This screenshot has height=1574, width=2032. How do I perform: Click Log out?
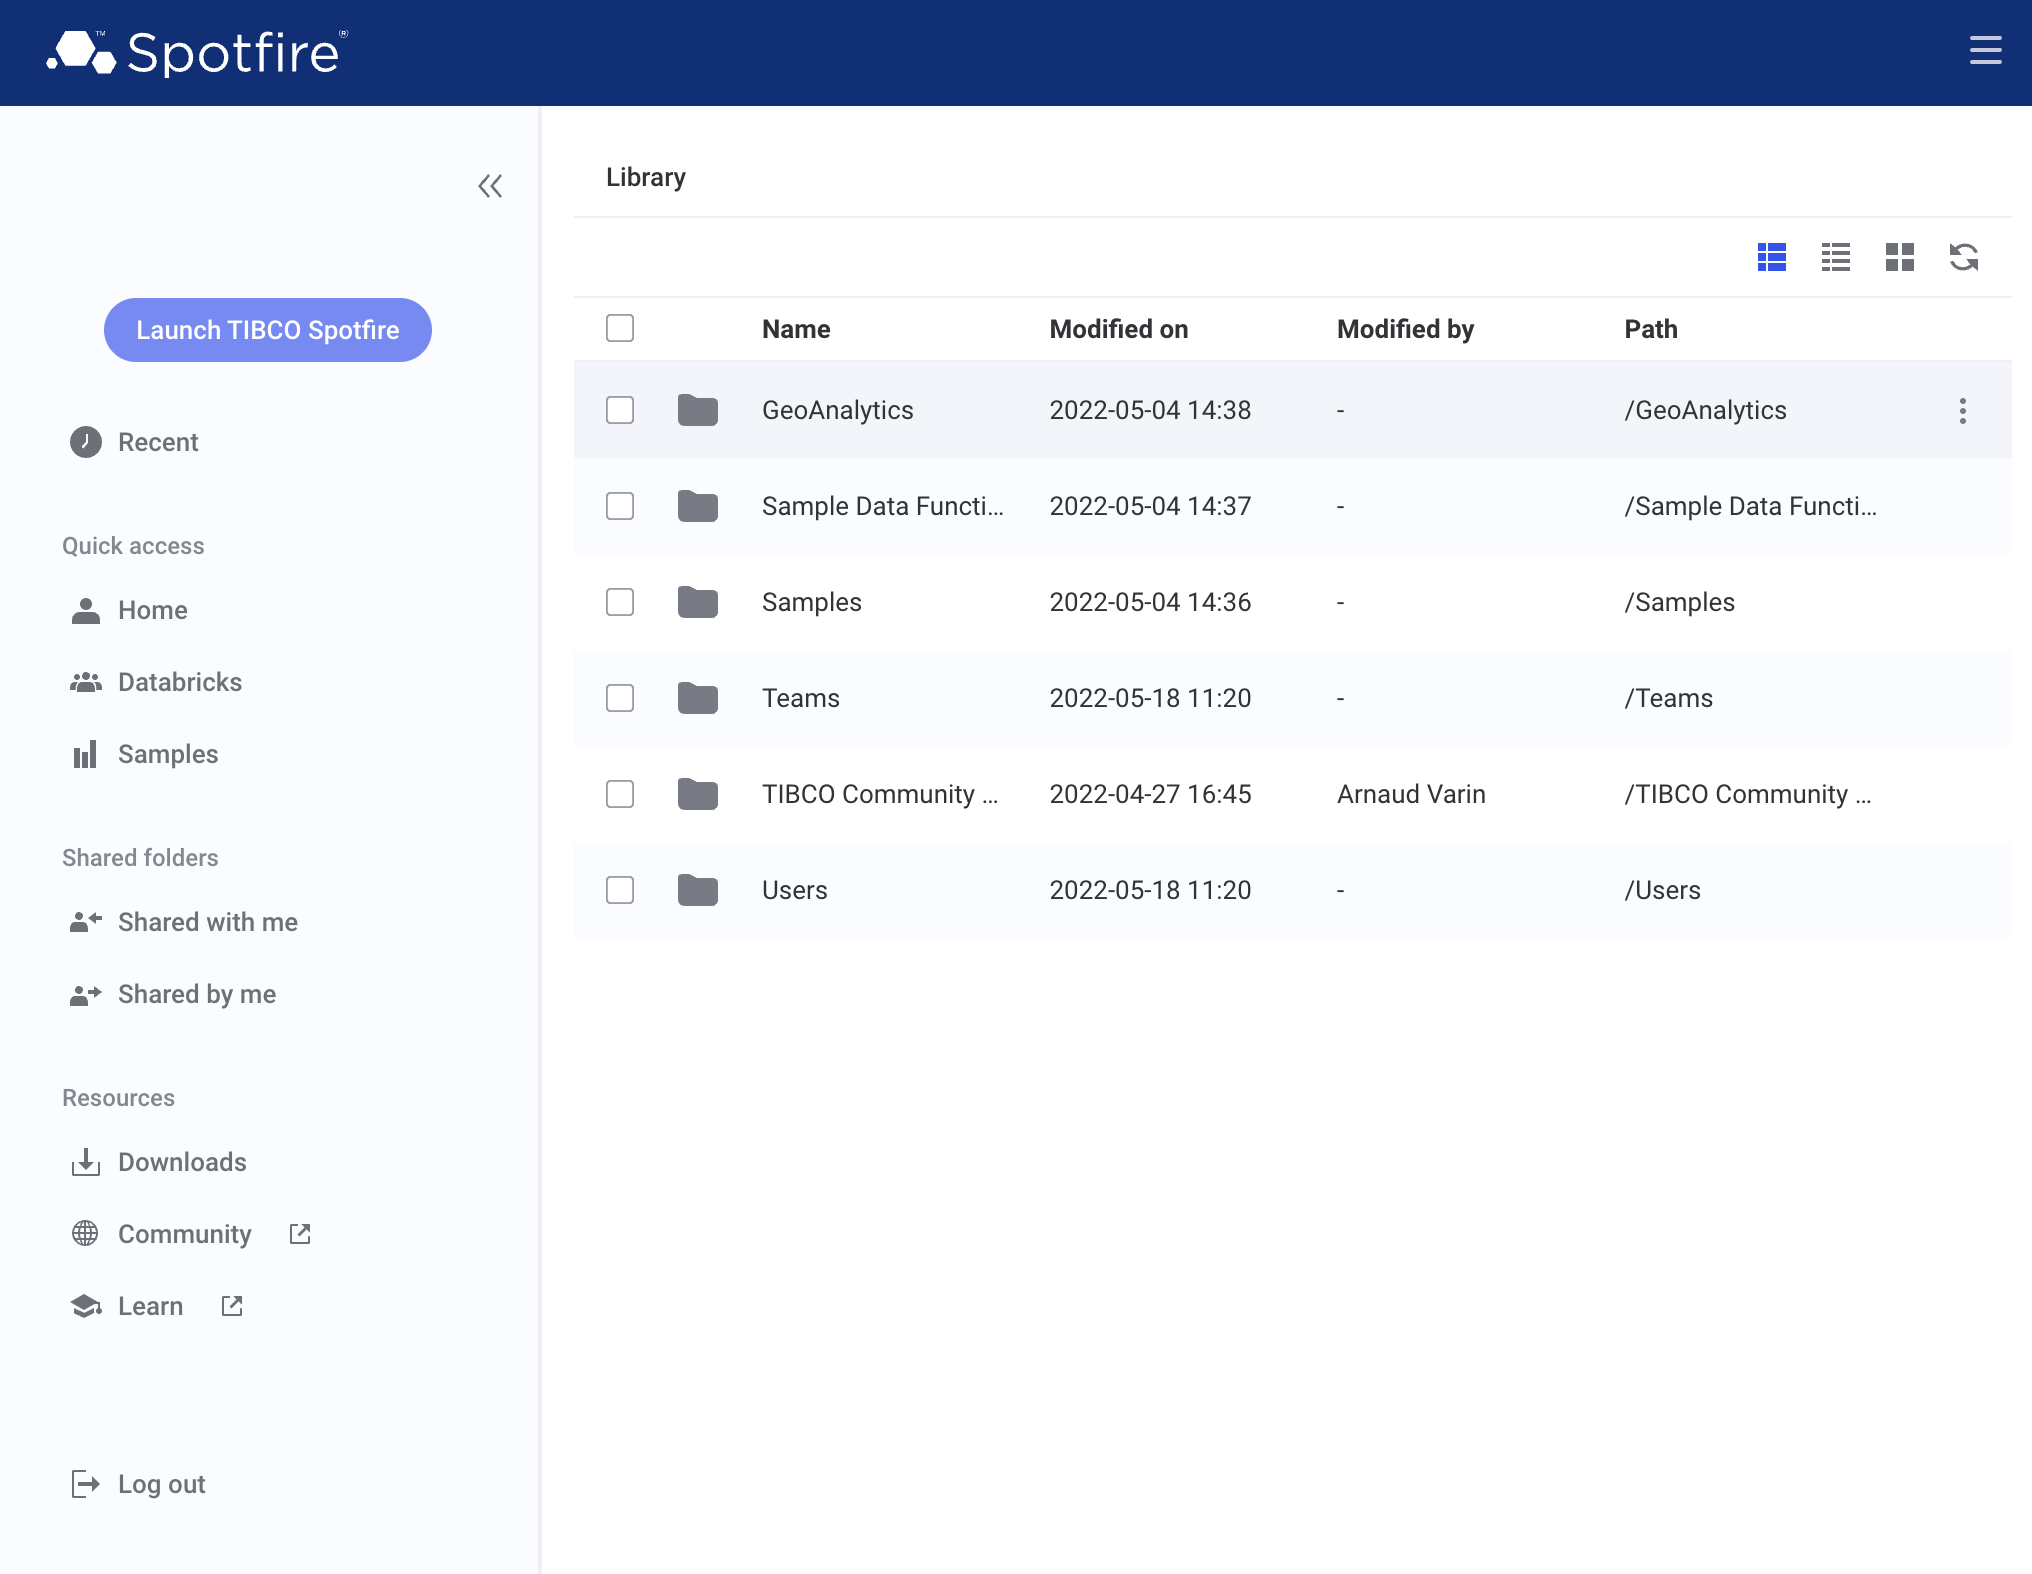tap(160, 1484)
